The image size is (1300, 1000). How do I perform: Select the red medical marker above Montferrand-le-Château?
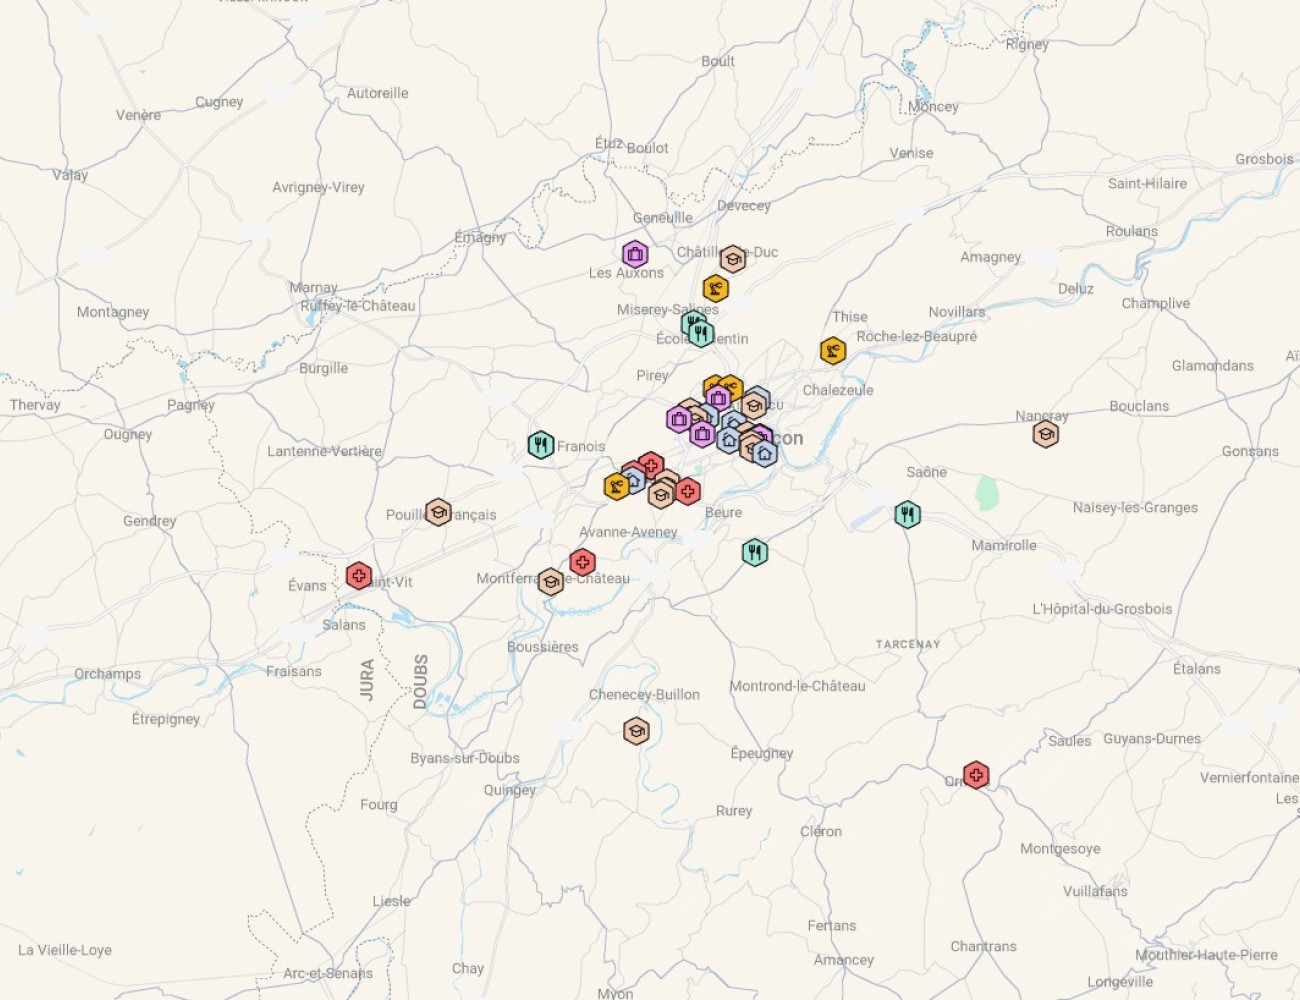pyautogui.click(x=583, y=562)
